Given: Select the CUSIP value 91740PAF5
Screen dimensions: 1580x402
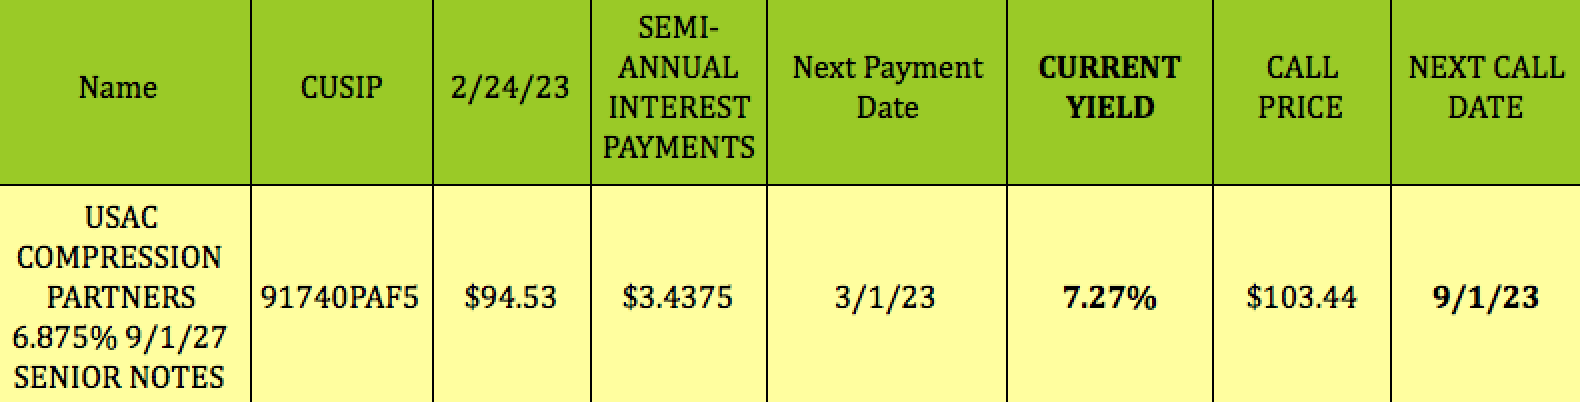Looking at the screenshot, I should [340, 298].
